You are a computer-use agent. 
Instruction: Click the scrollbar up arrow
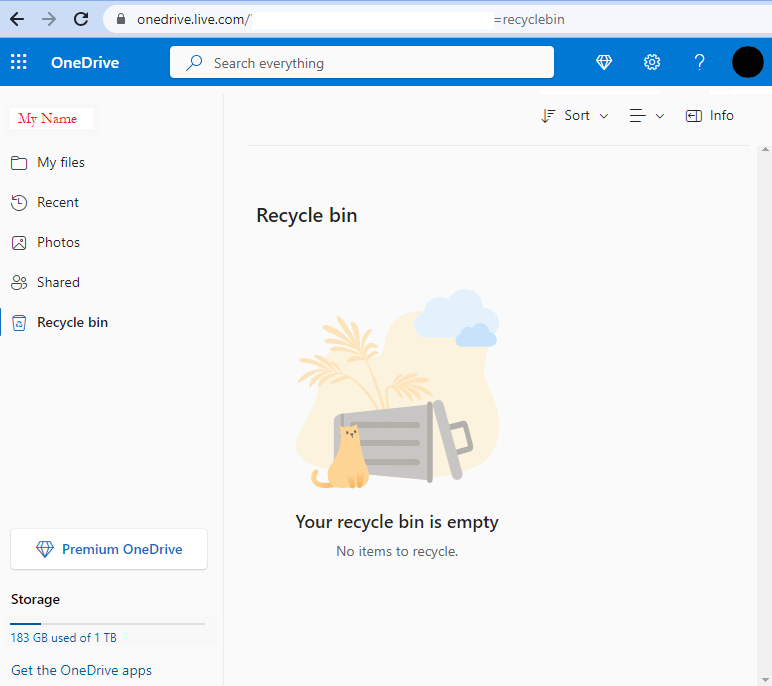765,149
